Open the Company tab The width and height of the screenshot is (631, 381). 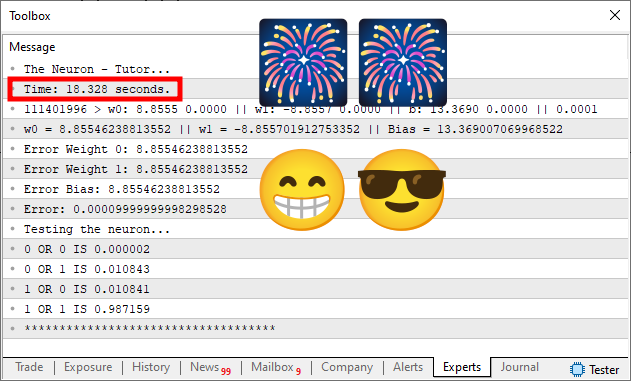(x=347, y=367)
